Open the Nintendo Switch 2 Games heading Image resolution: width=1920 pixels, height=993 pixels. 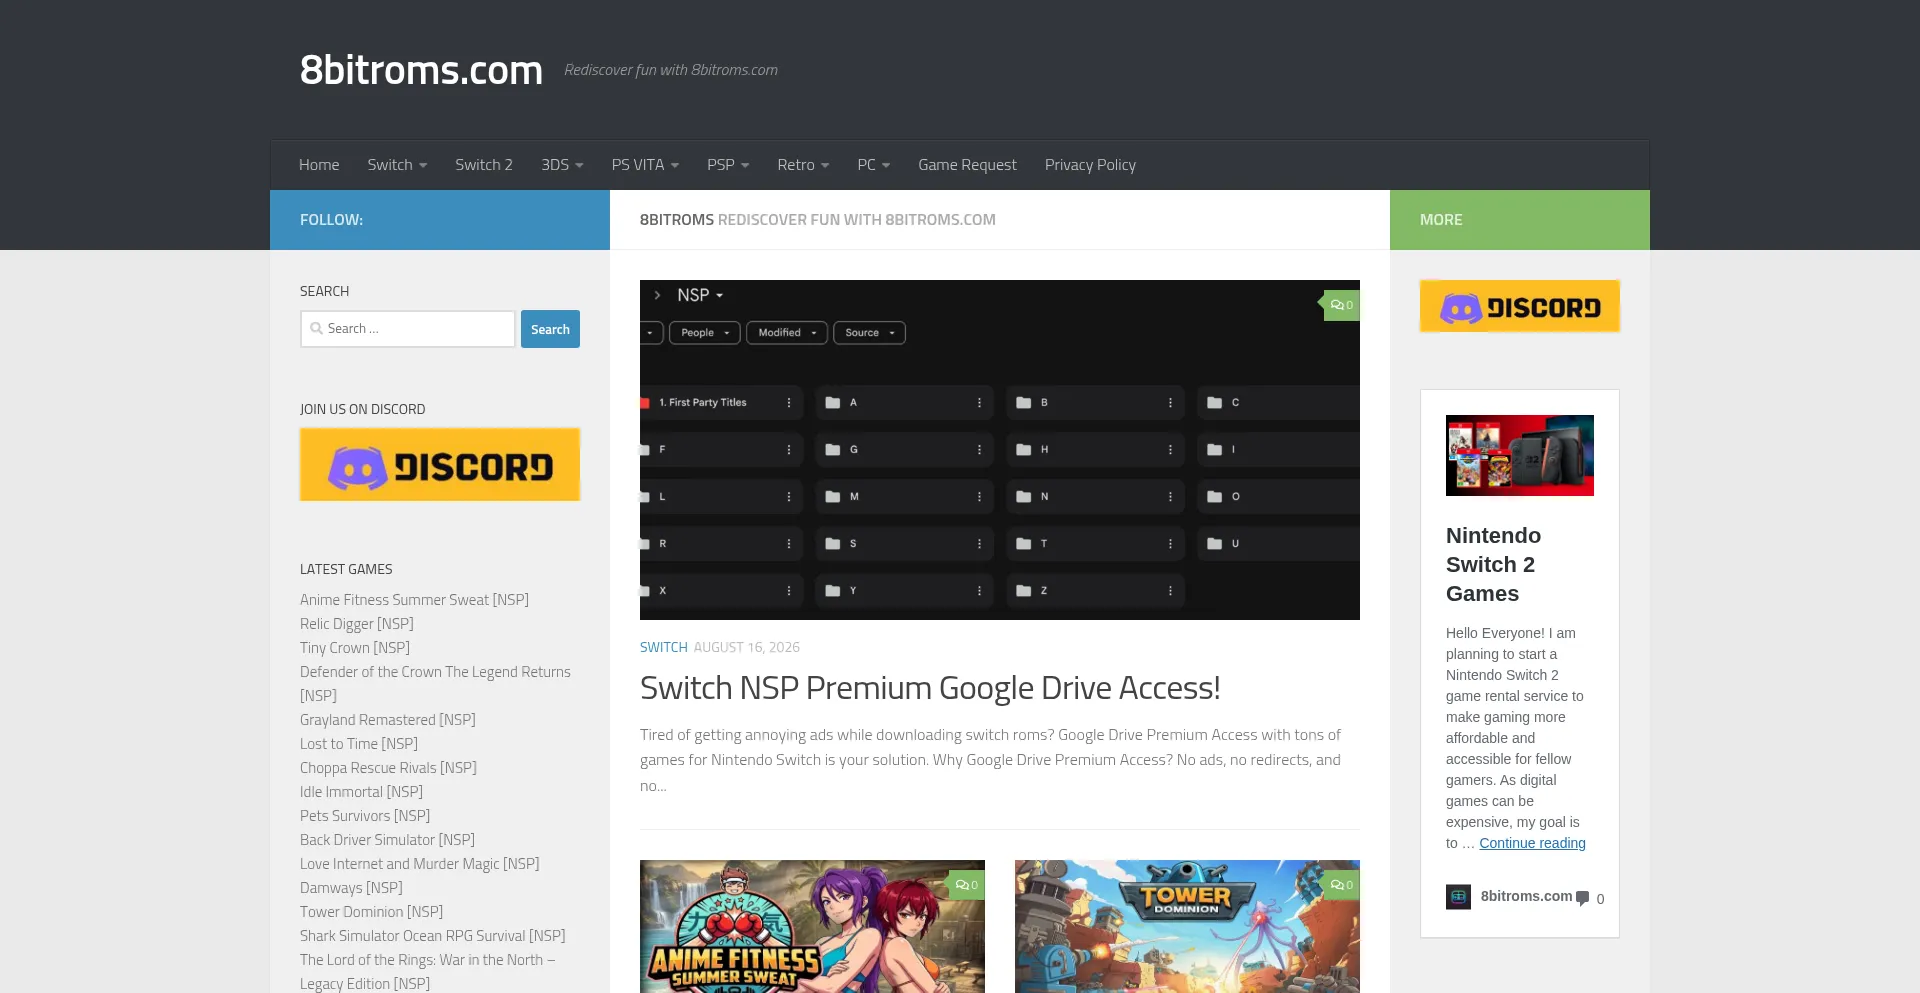1494,564
